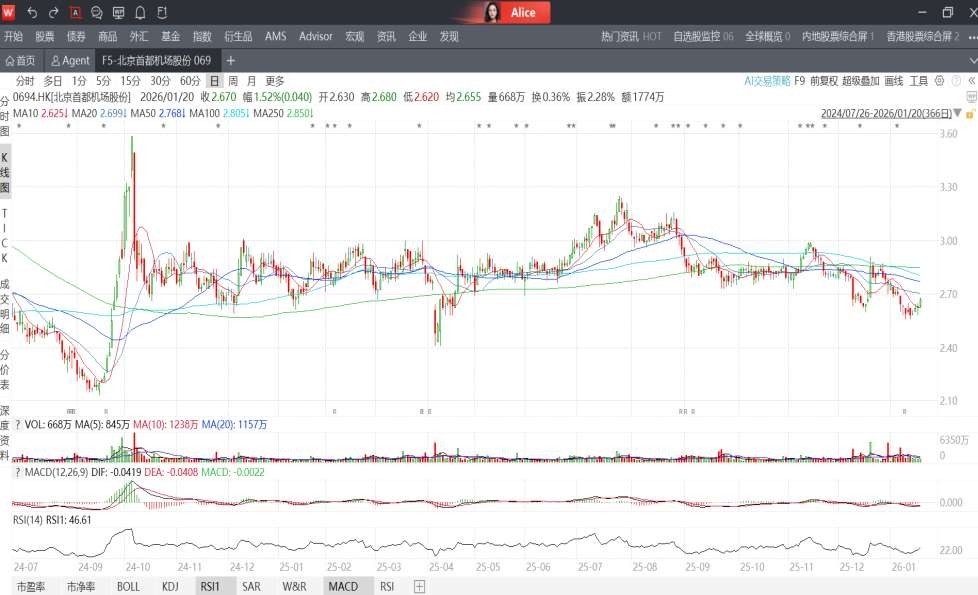Click the redo arrow in title bar
978x595 pixels.
(53, 13)
